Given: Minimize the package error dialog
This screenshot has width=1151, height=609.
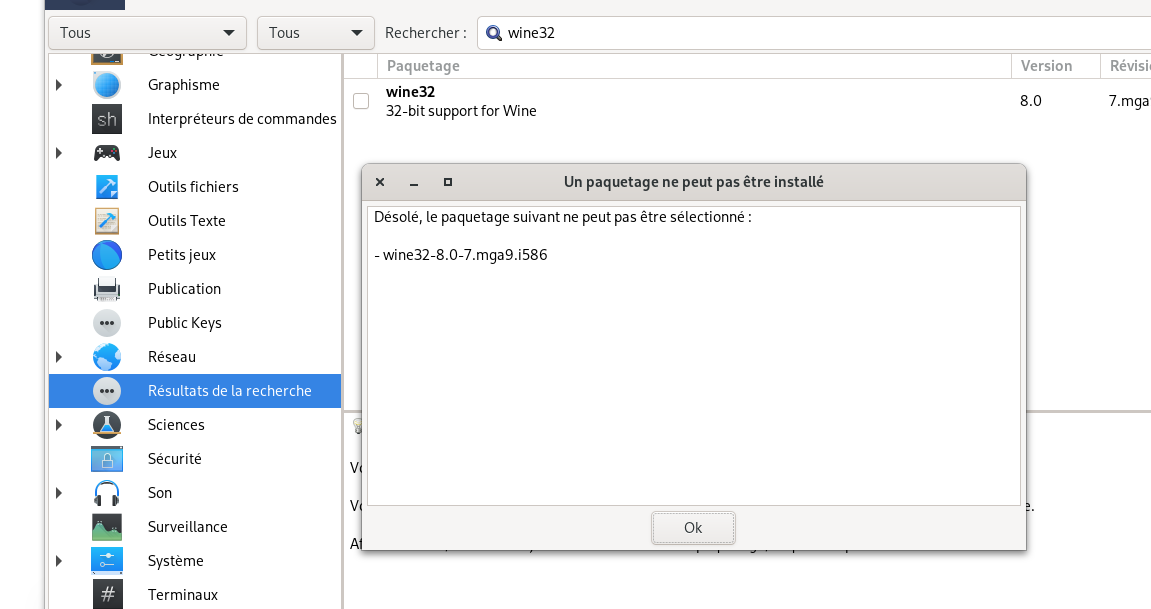Looking at the screenshot, I should pyautogui.click(x=414, y=182).
